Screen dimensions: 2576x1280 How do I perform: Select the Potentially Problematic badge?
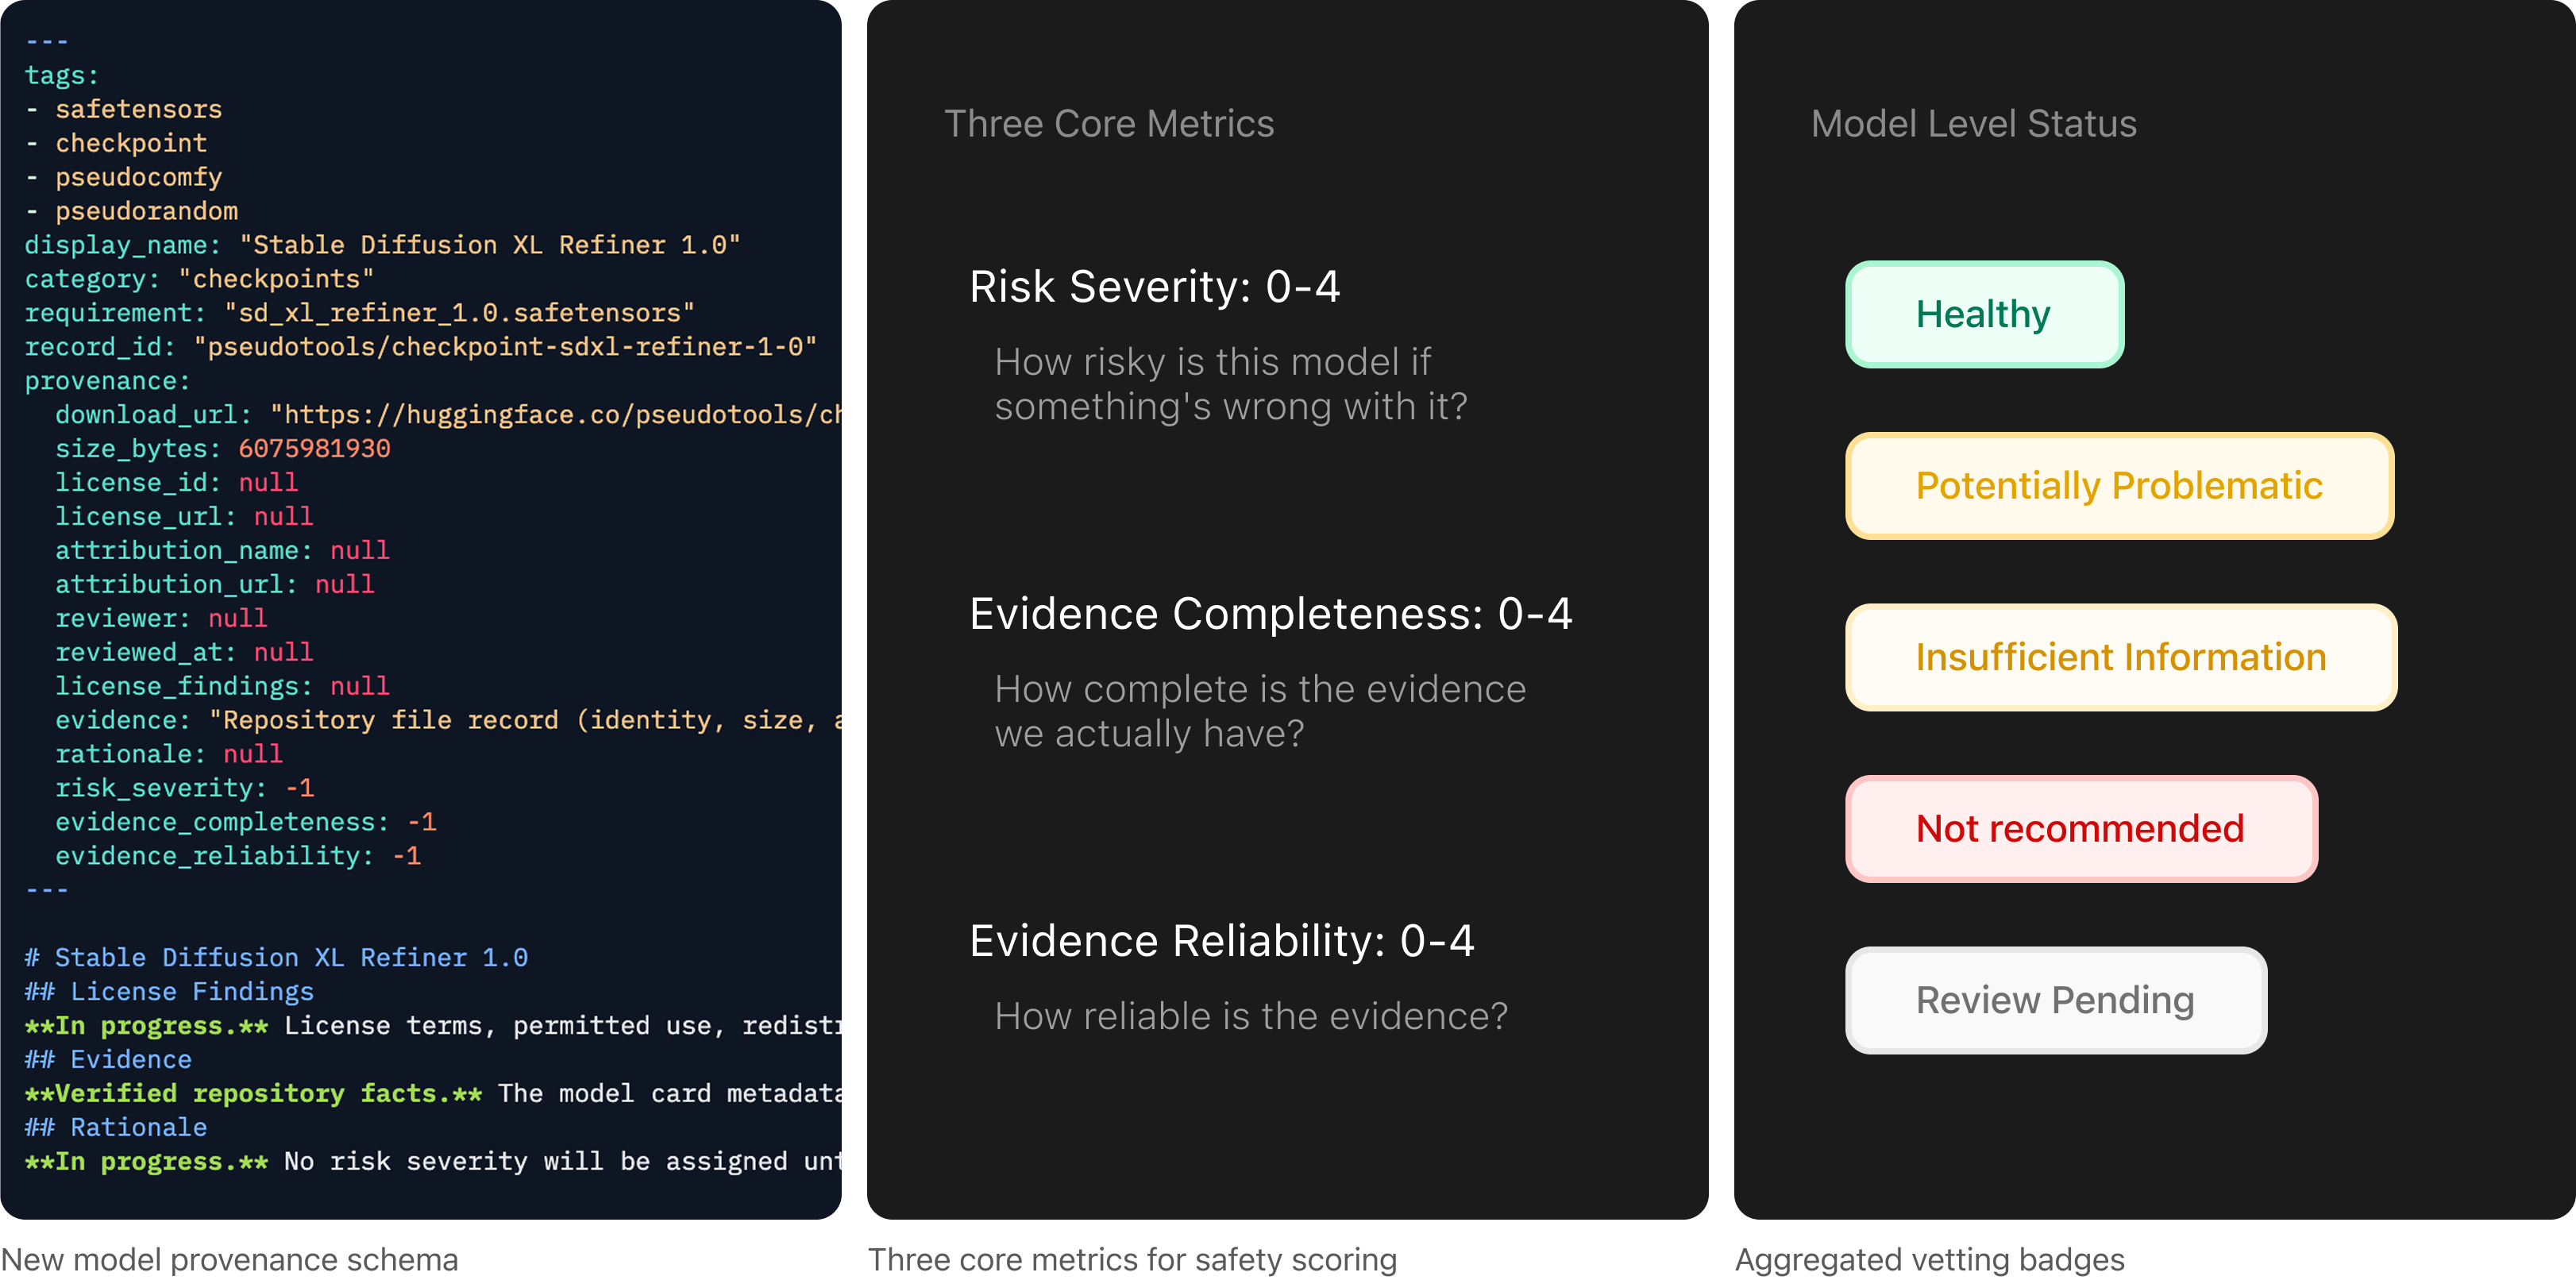click(2119, 486)
